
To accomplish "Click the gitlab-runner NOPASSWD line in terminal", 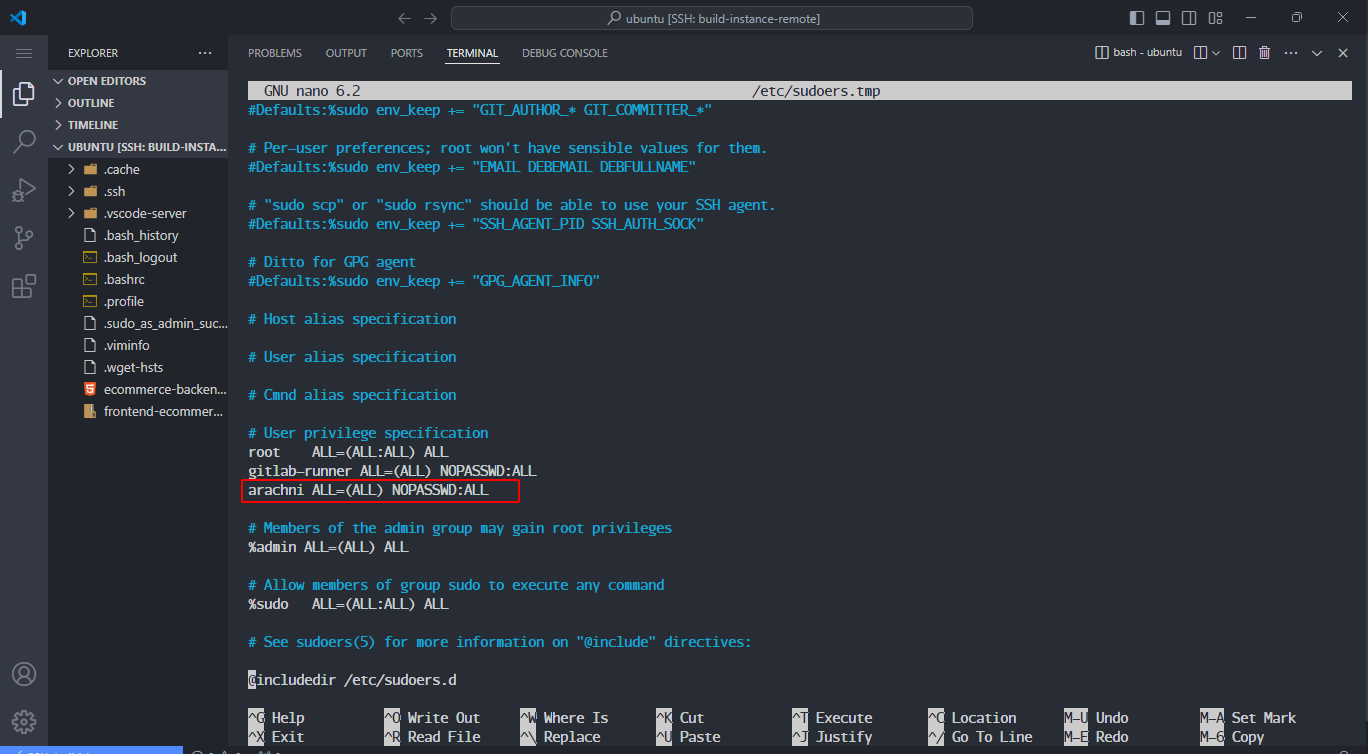I will click(x=393, y=471).
